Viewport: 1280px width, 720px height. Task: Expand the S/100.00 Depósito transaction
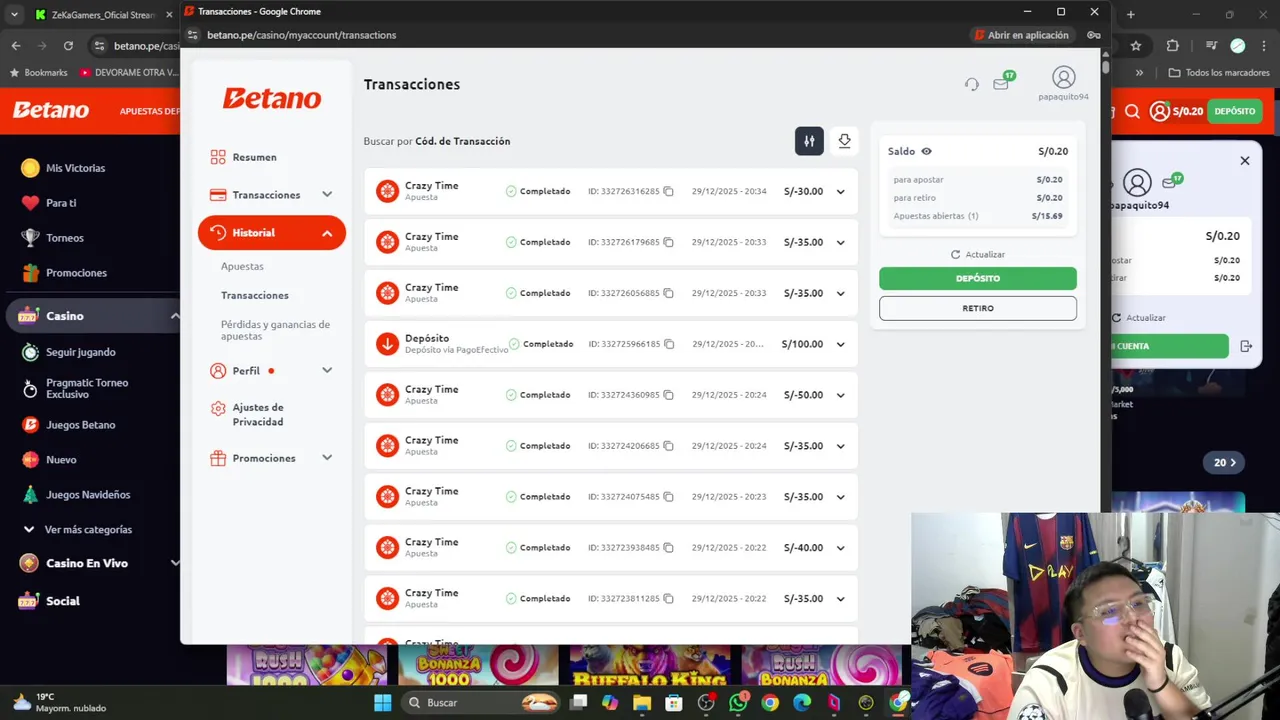840,345
